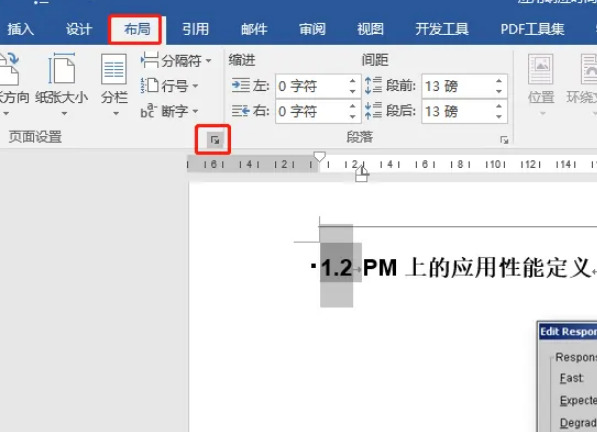The height and width of the screenshot is (432, 597).
Task: Open the 段落 dialog launcher
Action: (504, 140)
